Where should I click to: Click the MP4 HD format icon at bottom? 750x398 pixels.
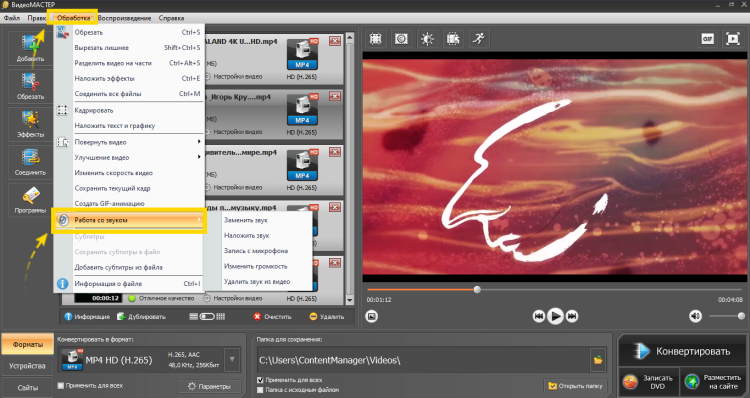pos(72,360)
